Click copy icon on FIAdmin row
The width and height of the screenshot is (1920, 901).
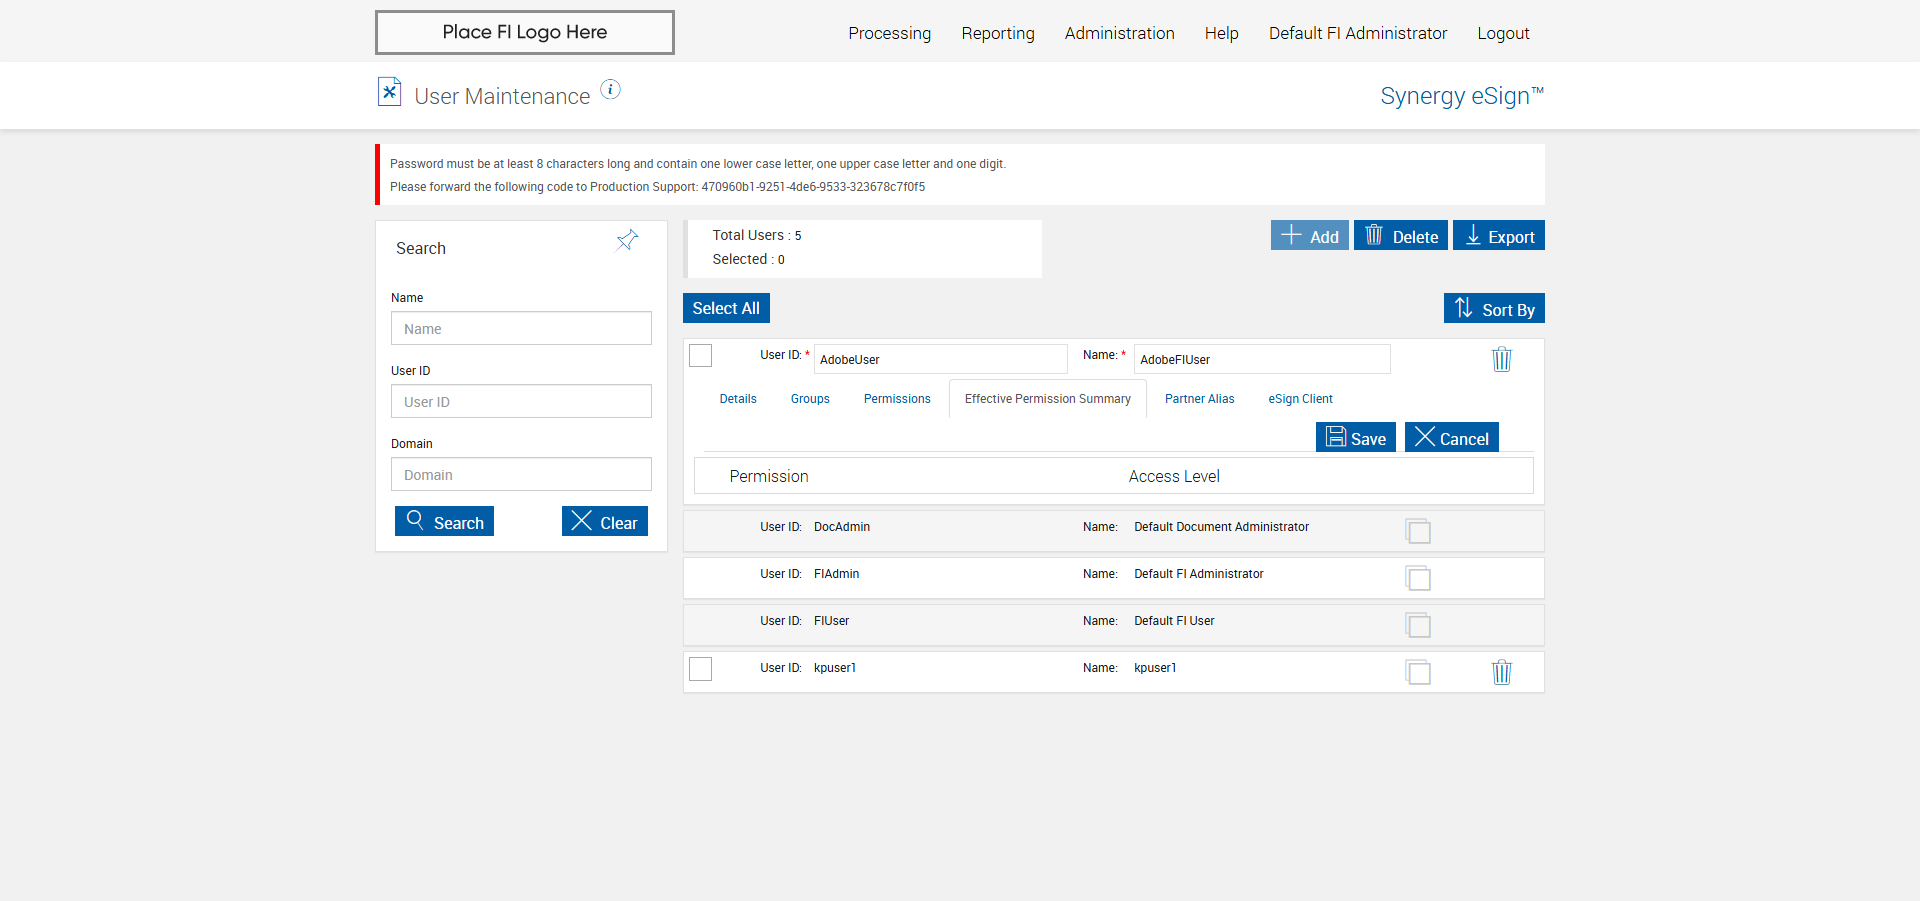[1418, 578]
